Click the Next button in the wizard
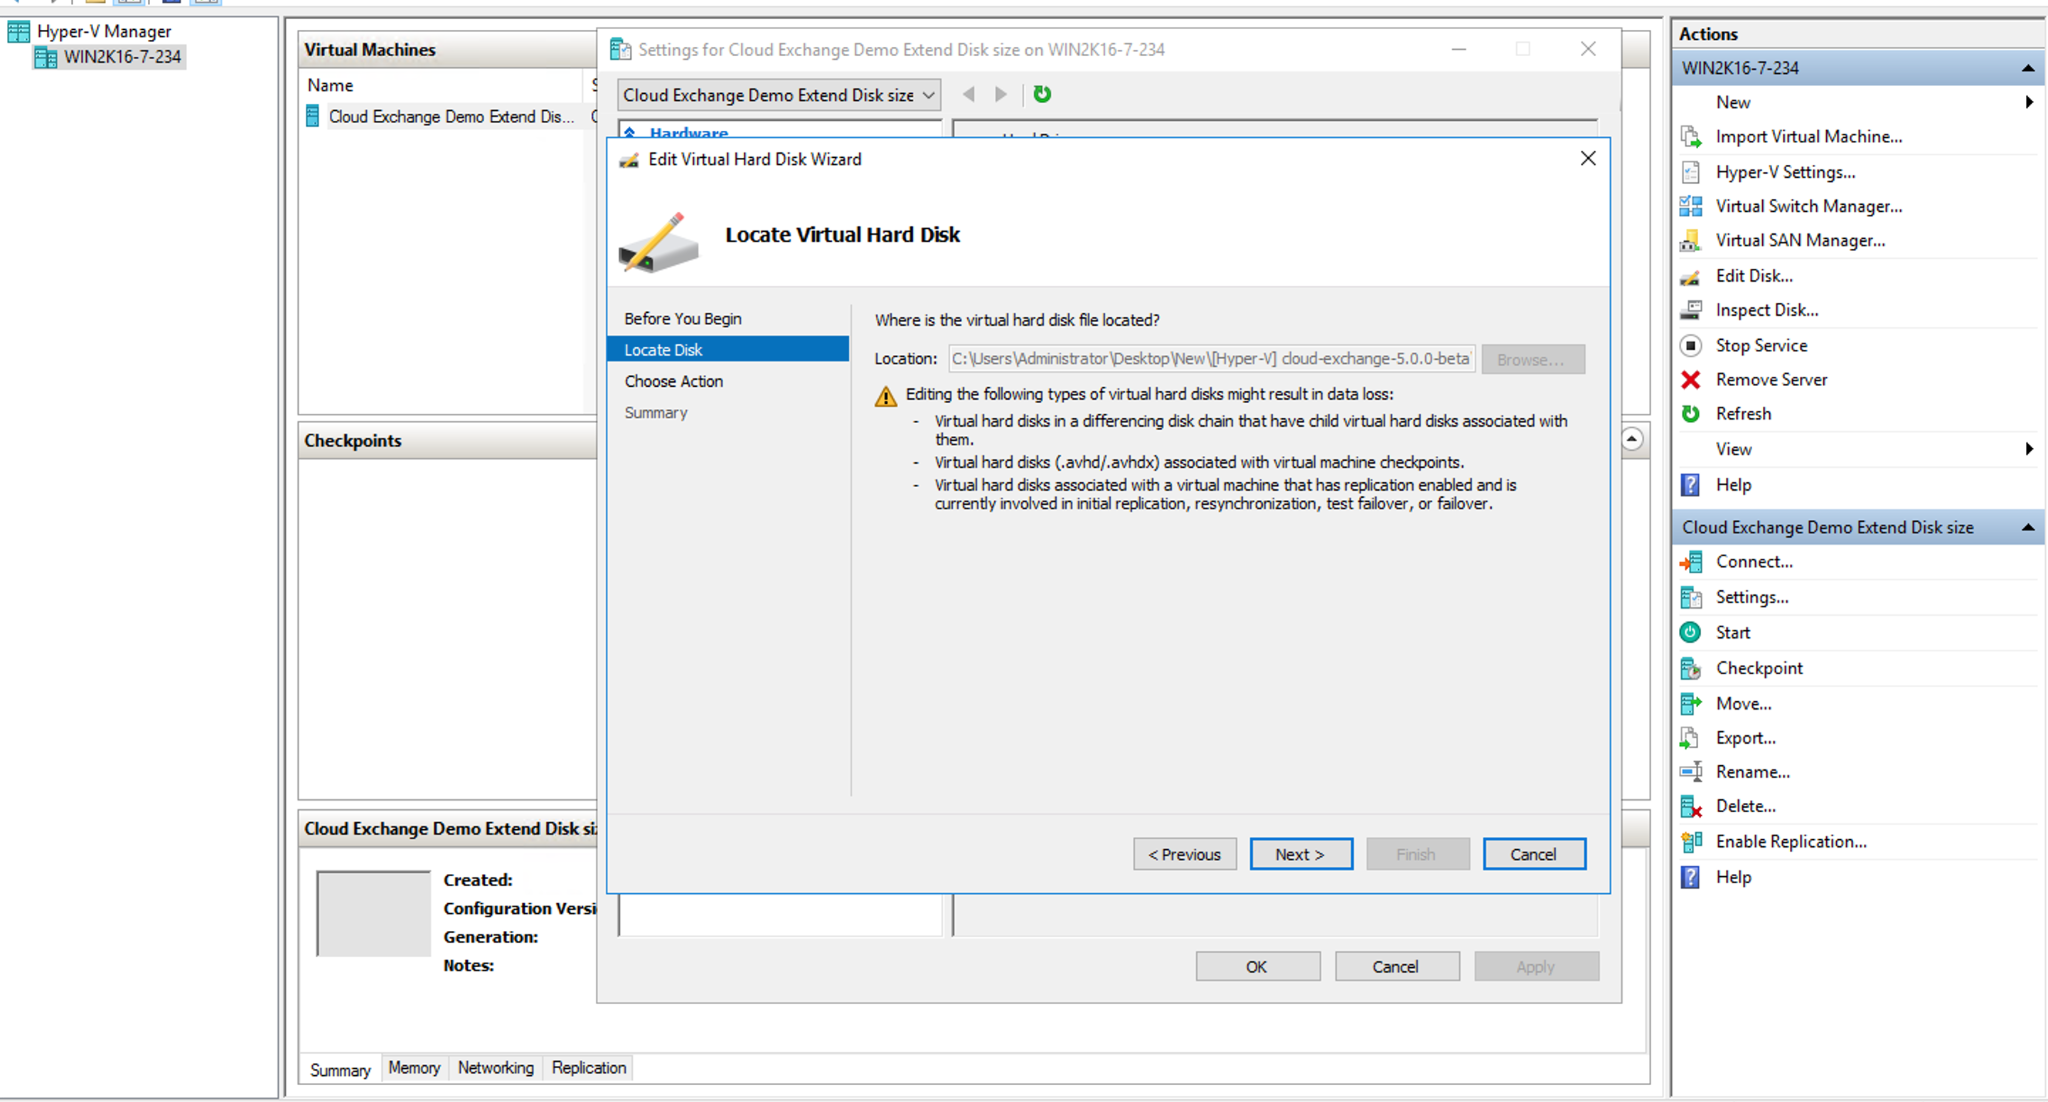This screenshot has height=1102, width=2048. (x=1301, y=854)
